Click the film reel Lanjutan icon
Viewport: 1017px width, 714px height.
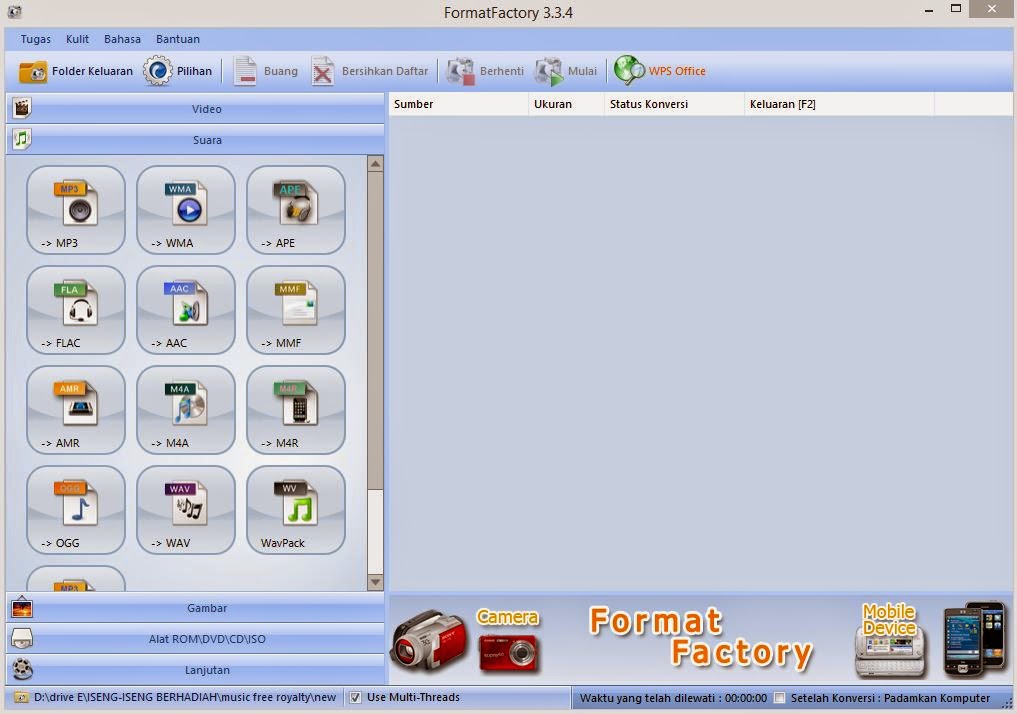point(21,669)
